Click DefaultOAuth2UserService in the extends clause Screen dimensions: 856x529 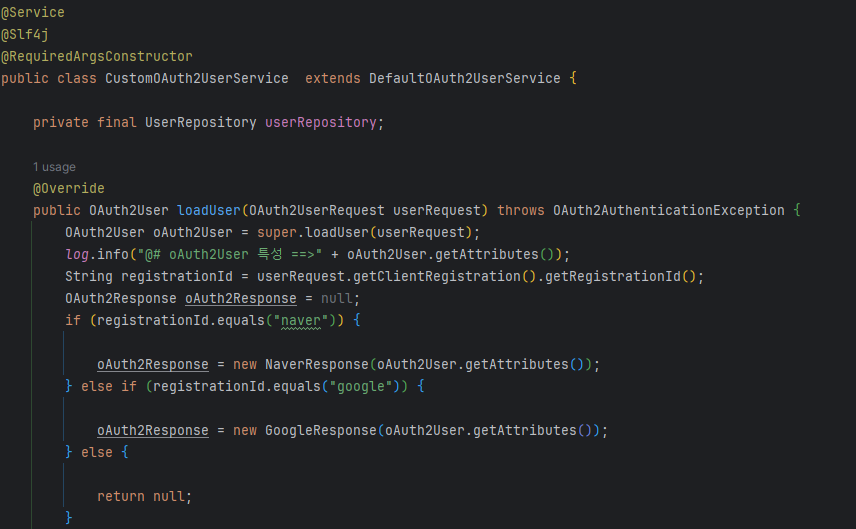click(x=465, y=79)
